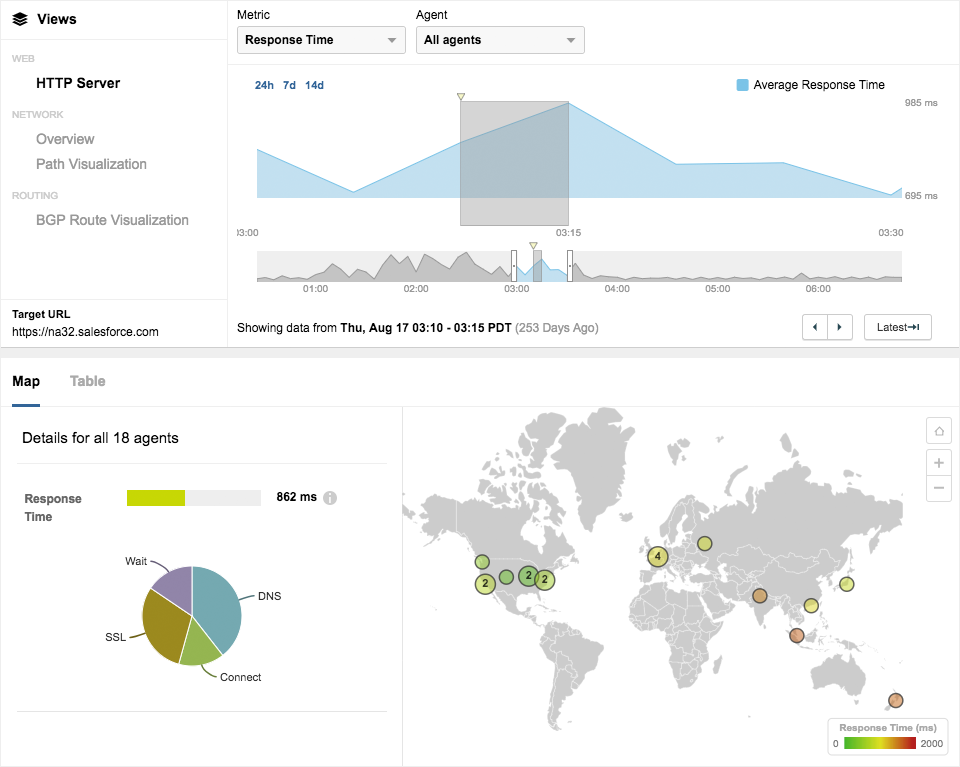Click the Views layers icon
Screen dimensions: 960x767
tap(20, 19)
